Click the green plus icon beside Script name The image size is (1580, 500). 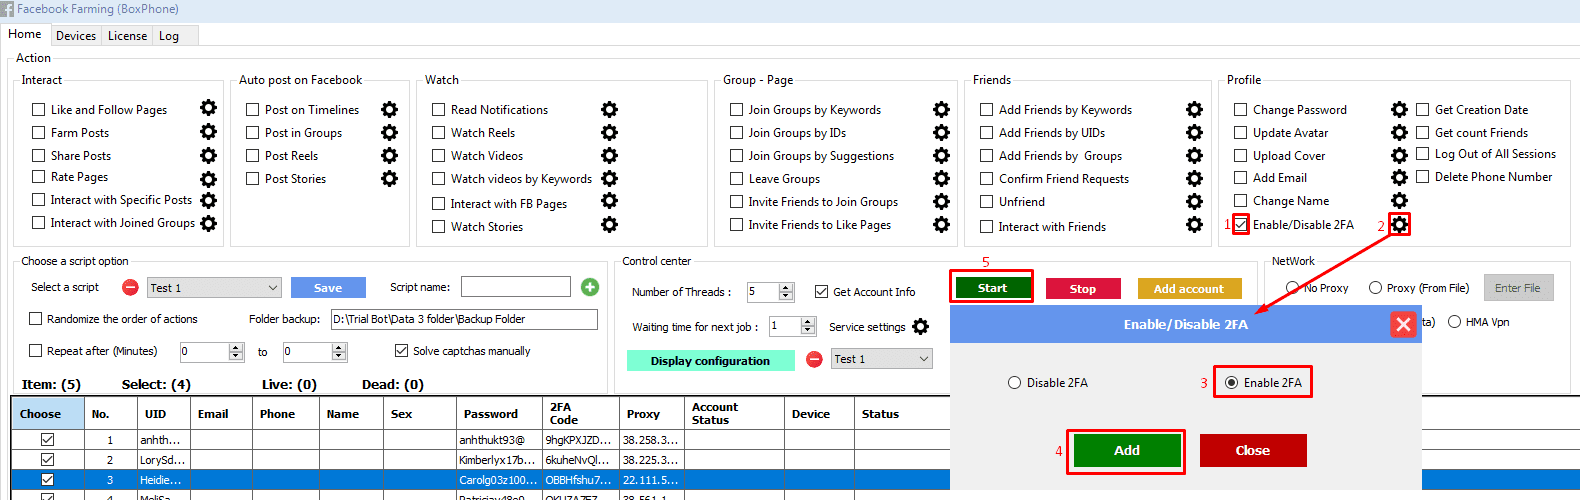(590, 287)
